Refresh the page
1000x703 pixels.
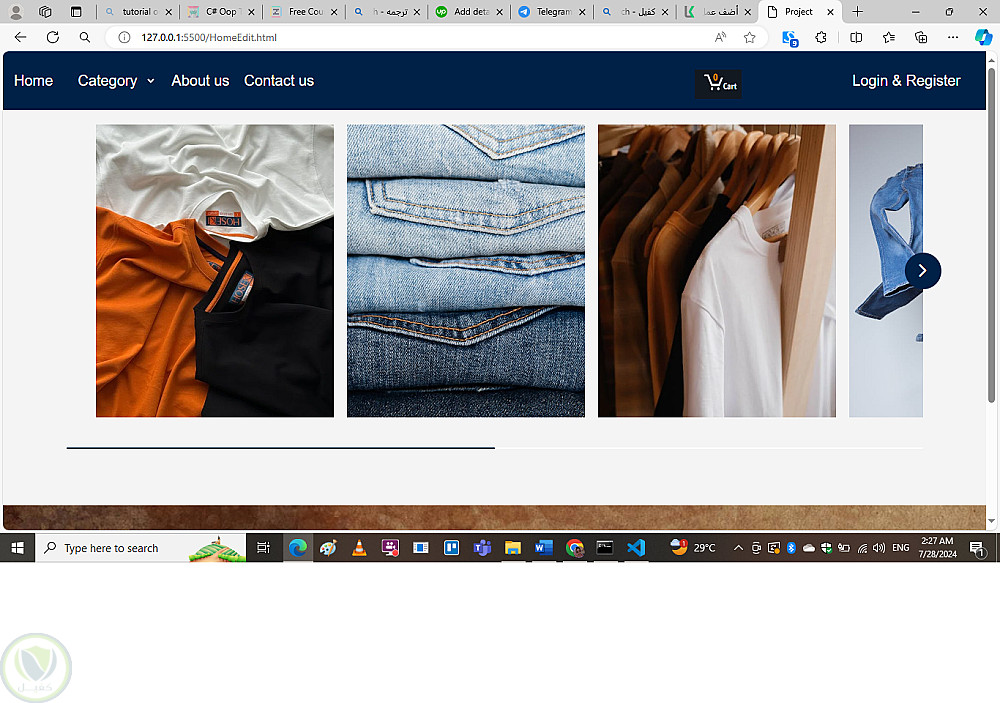53,38
